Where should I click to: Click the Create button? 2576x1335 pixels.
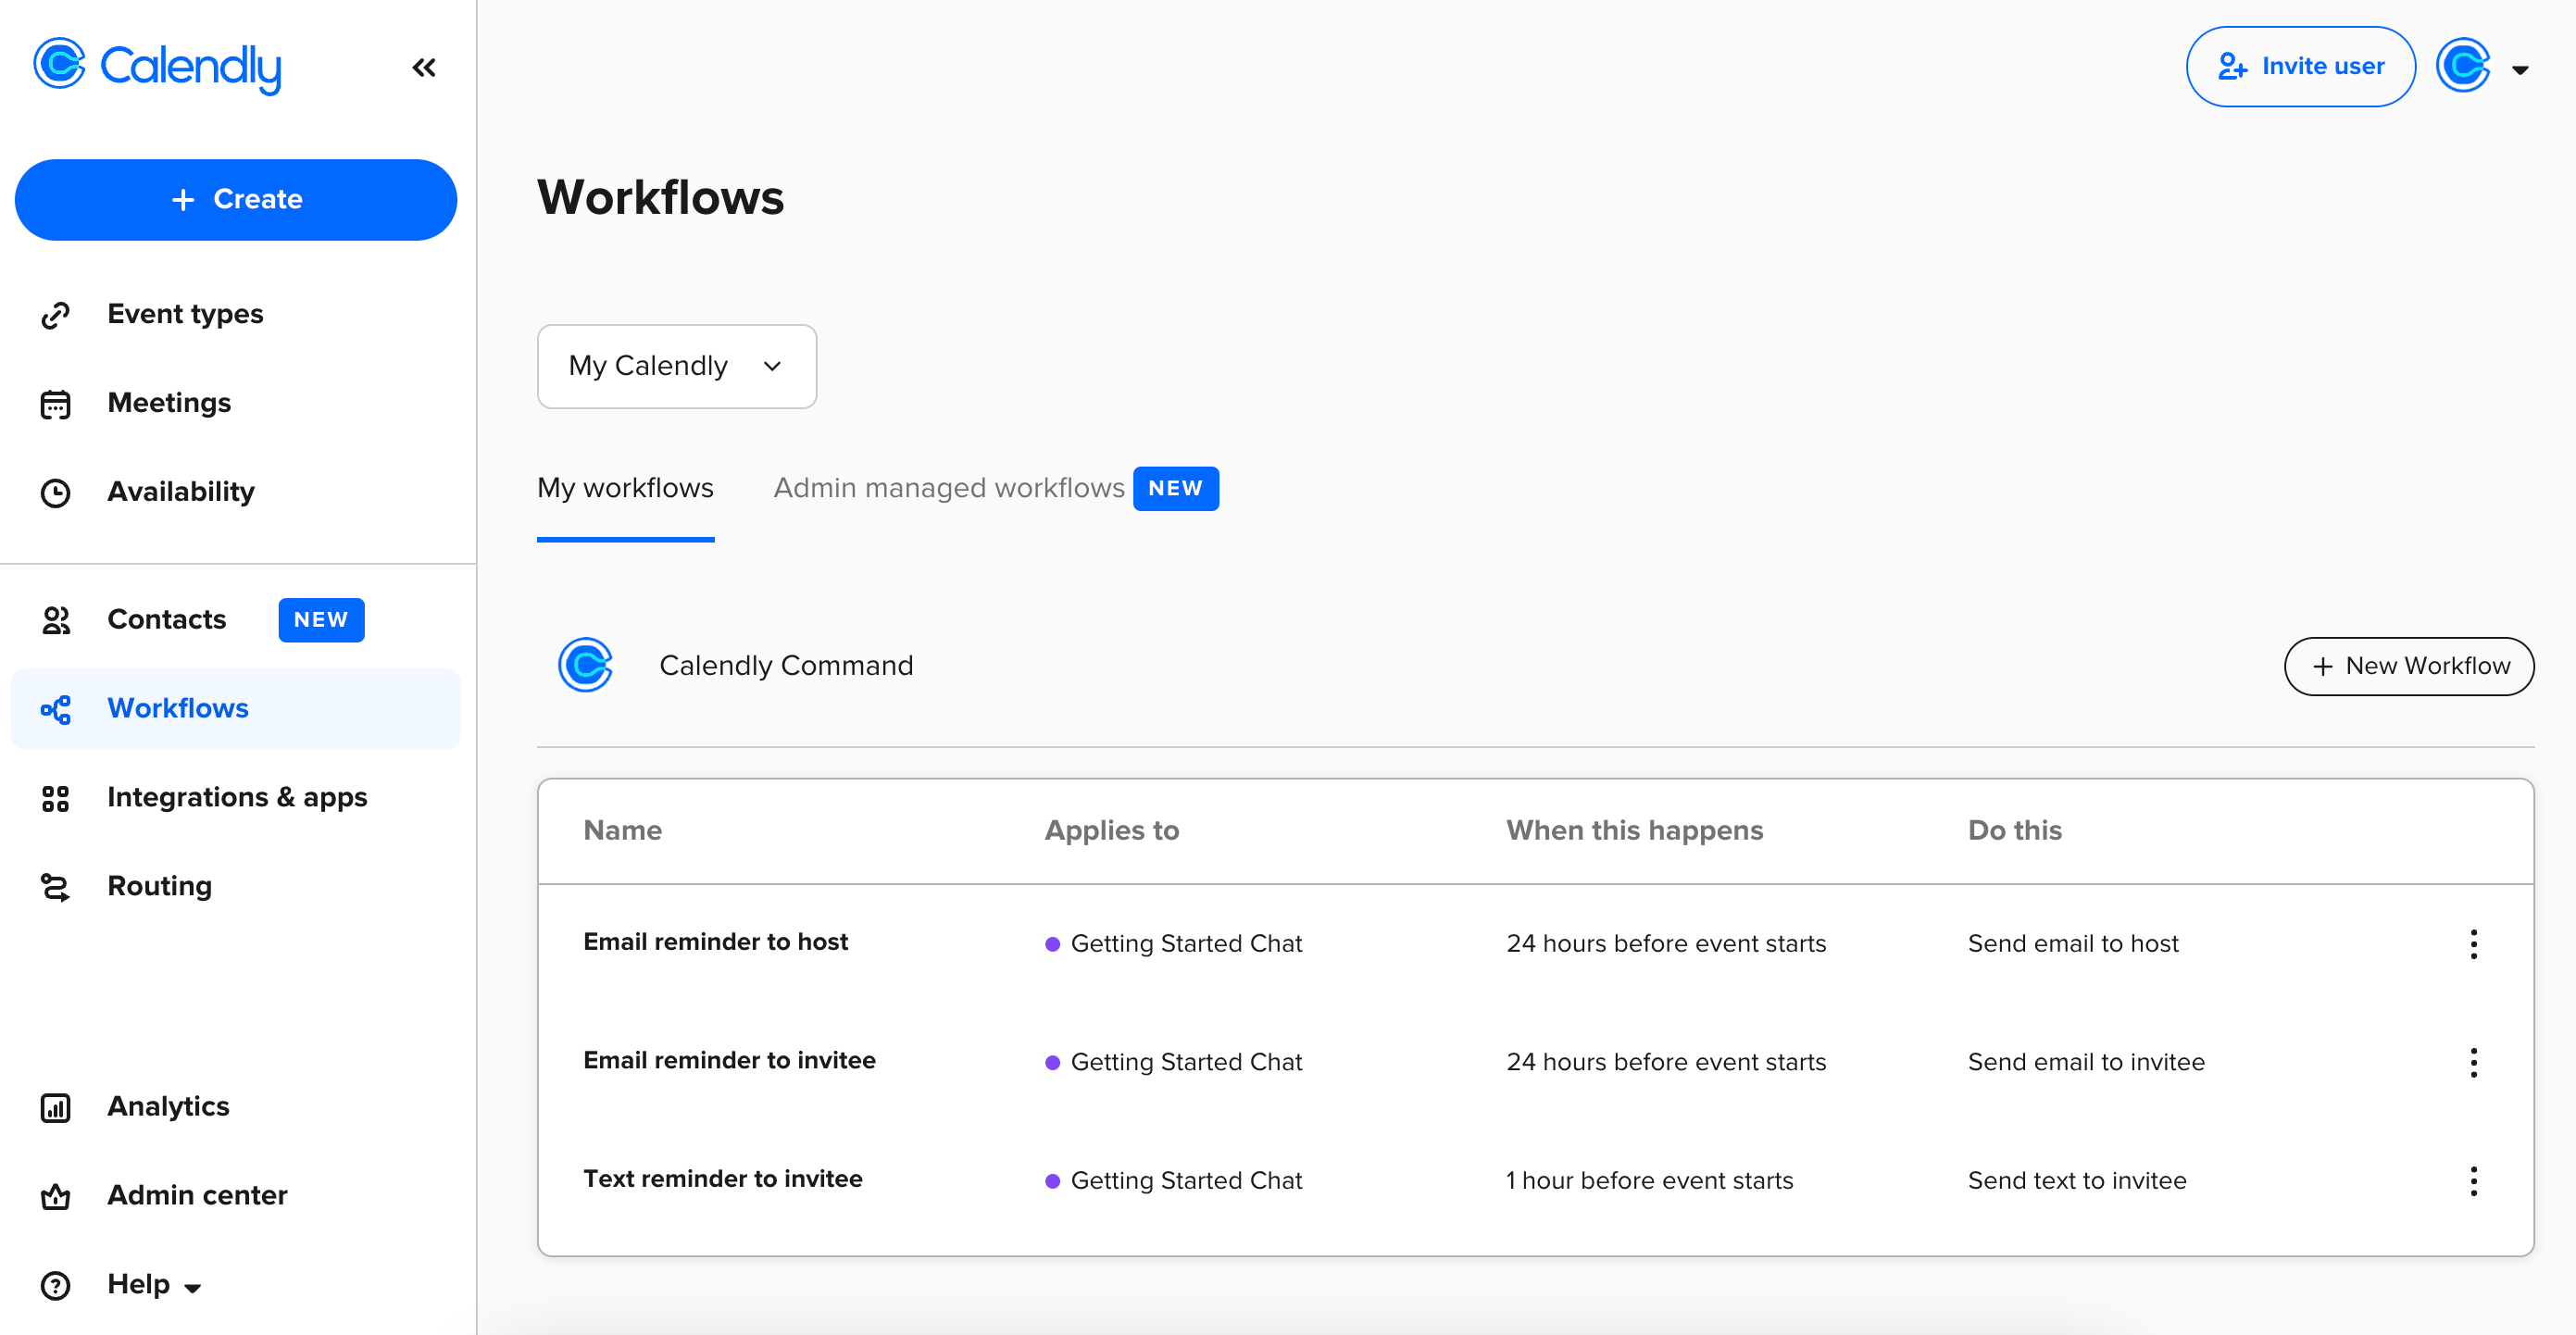click(x=236, y=199)
